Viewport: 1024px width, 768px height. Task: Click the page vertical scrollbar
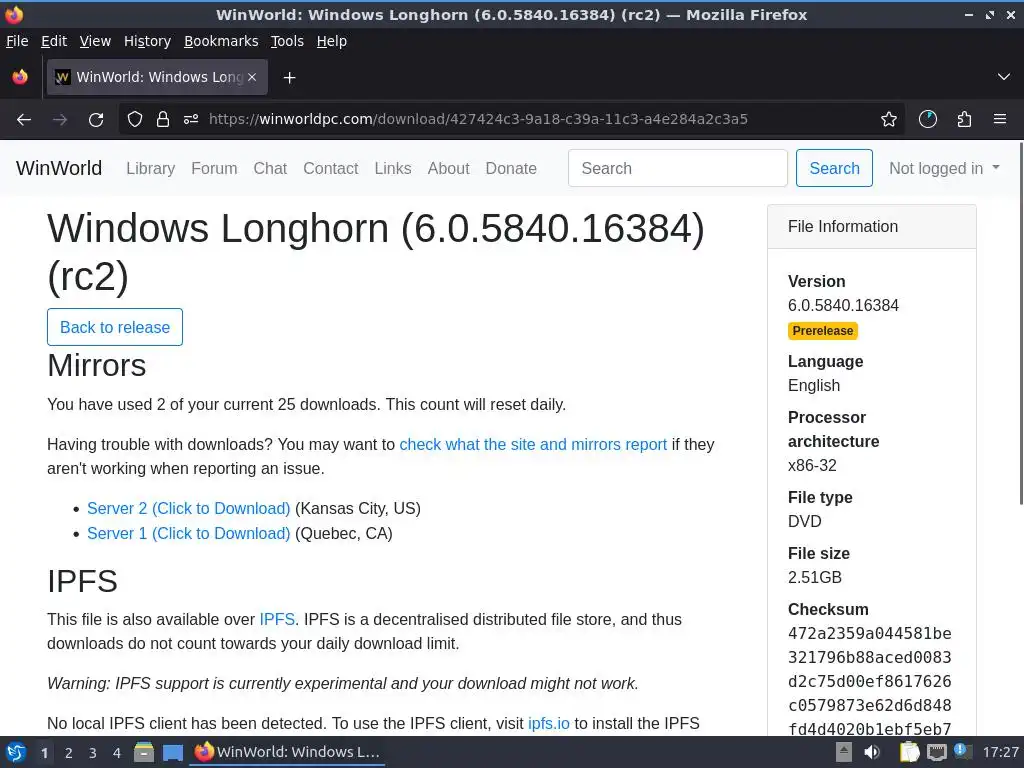(x=1020, y=323)
